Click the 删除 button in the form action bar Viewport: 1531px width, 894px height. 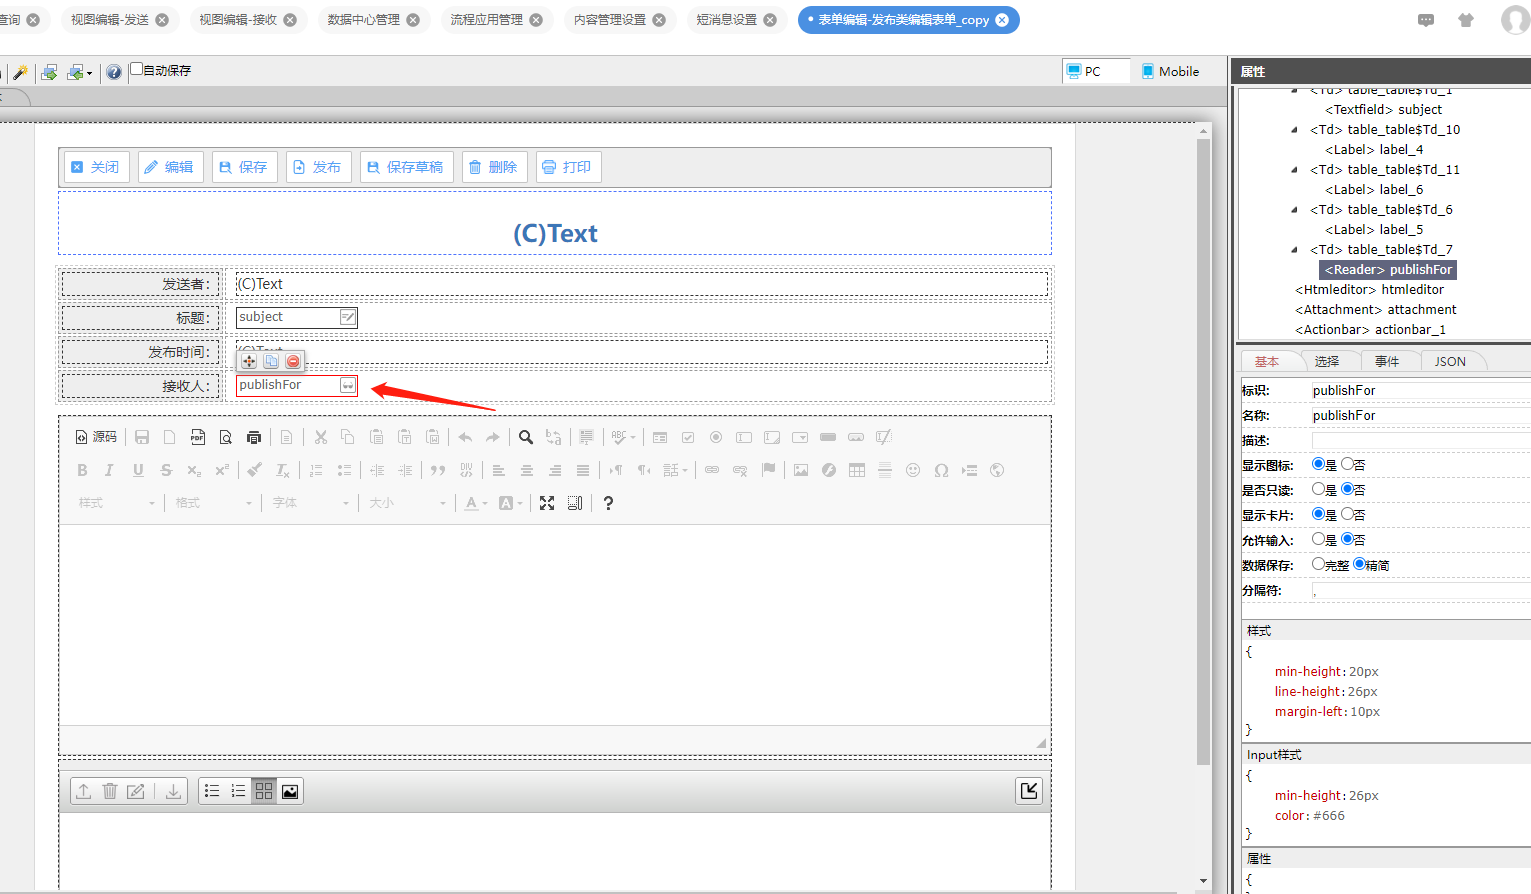(x=494, y=167)
